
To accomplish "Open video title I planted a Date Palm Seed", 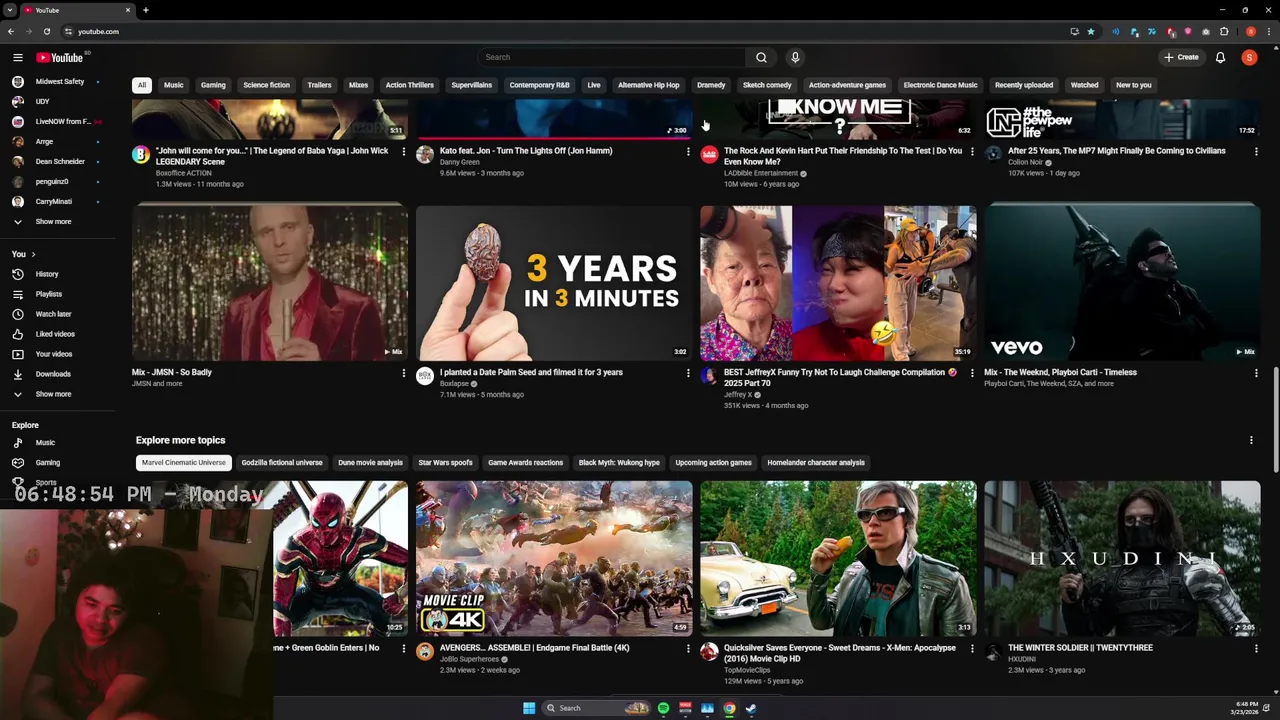I will [531, 372].
